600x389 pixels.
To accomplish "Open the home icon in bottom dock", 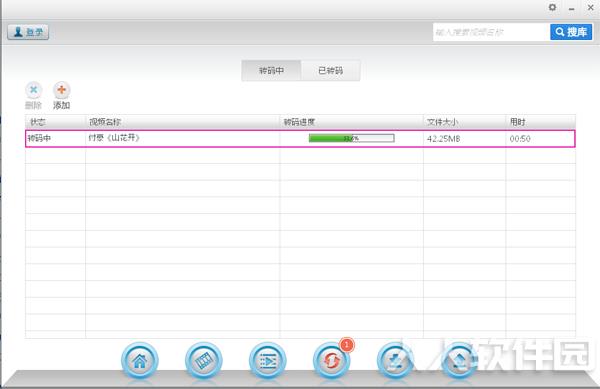I will coord(140,361).
